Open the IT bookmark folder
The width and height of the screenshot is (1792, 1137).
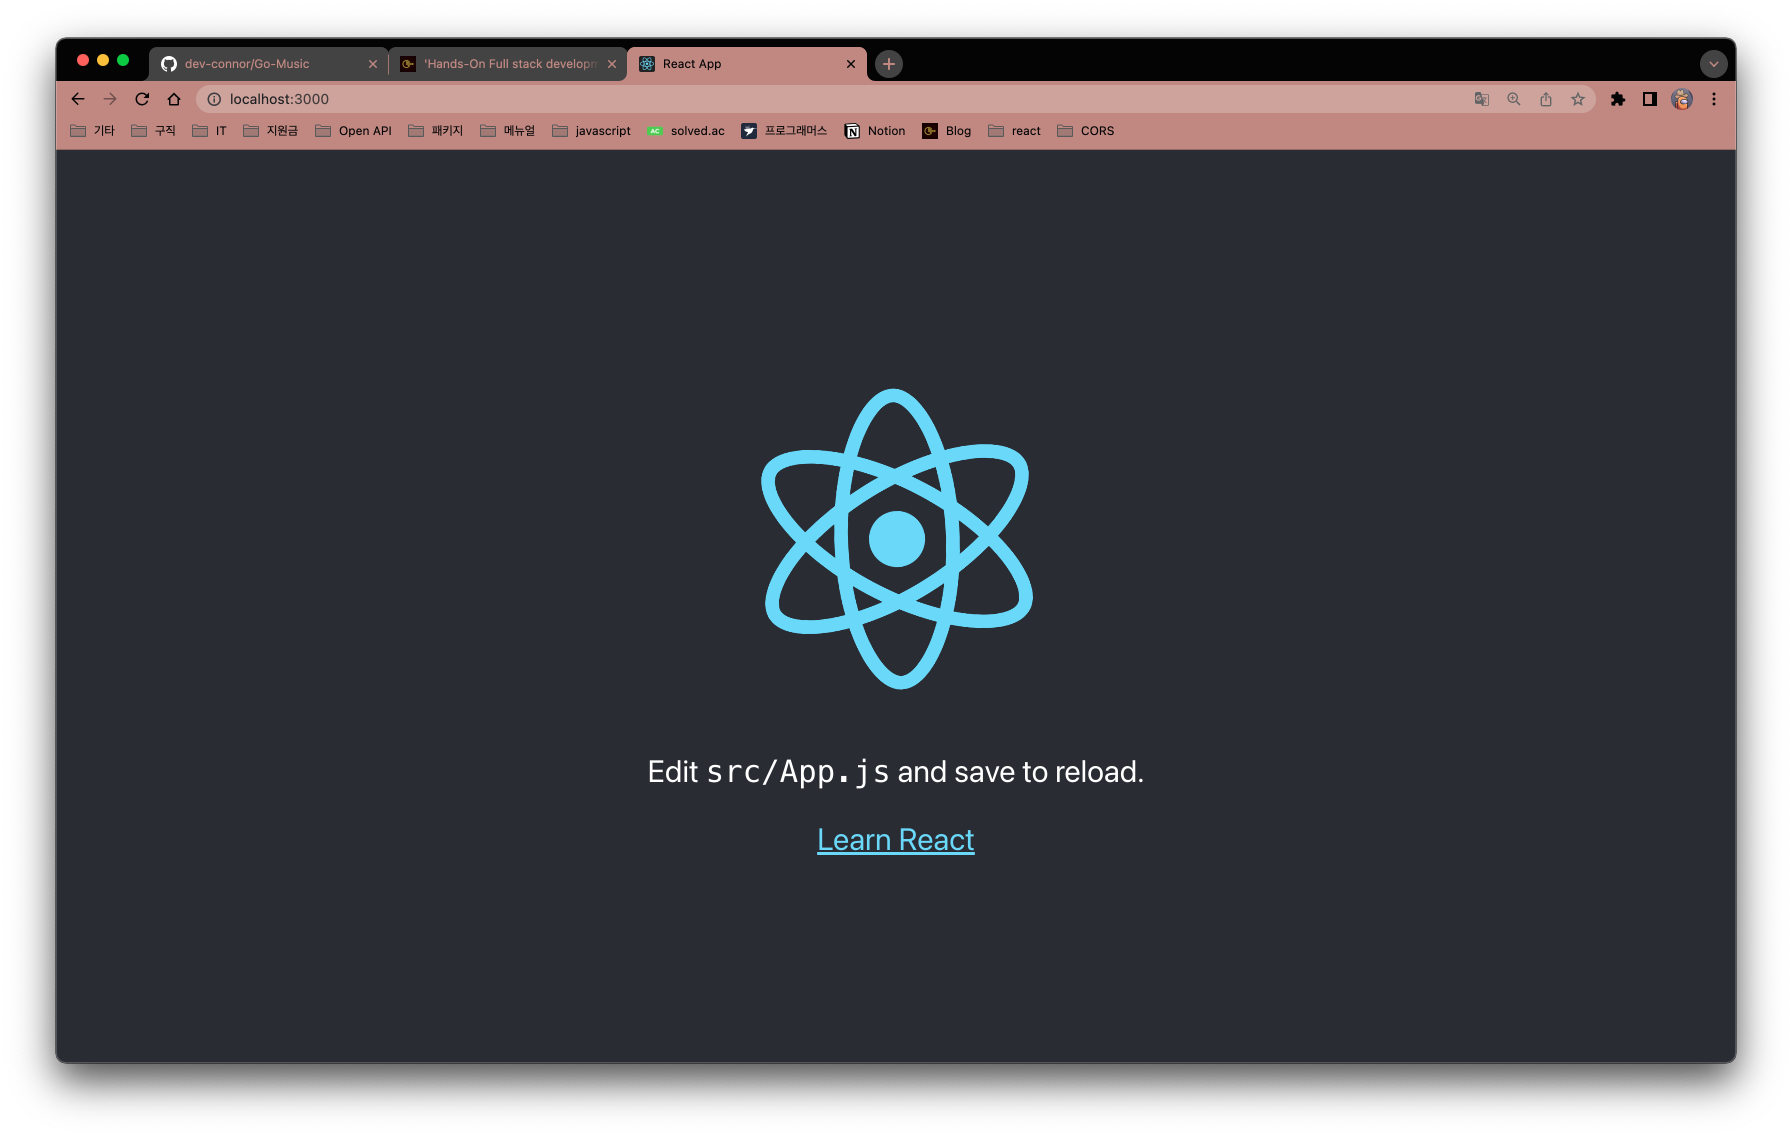pos(210,131)
